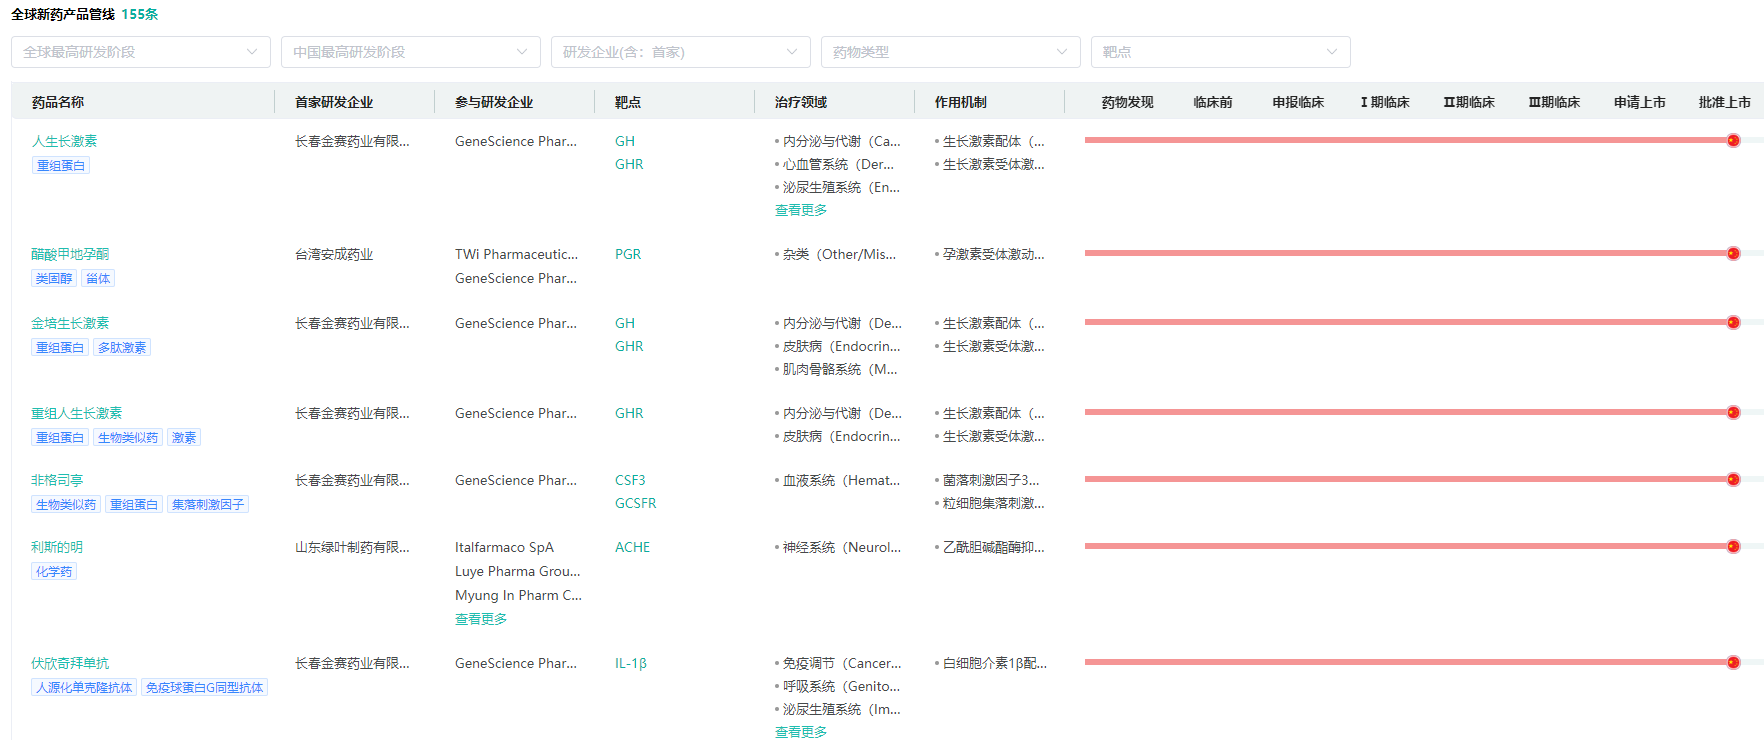The width and height of the screenshot is (1764, 740).
Task: Click China flag marker on 金培生长激素 row
Action: [1733, 322]
